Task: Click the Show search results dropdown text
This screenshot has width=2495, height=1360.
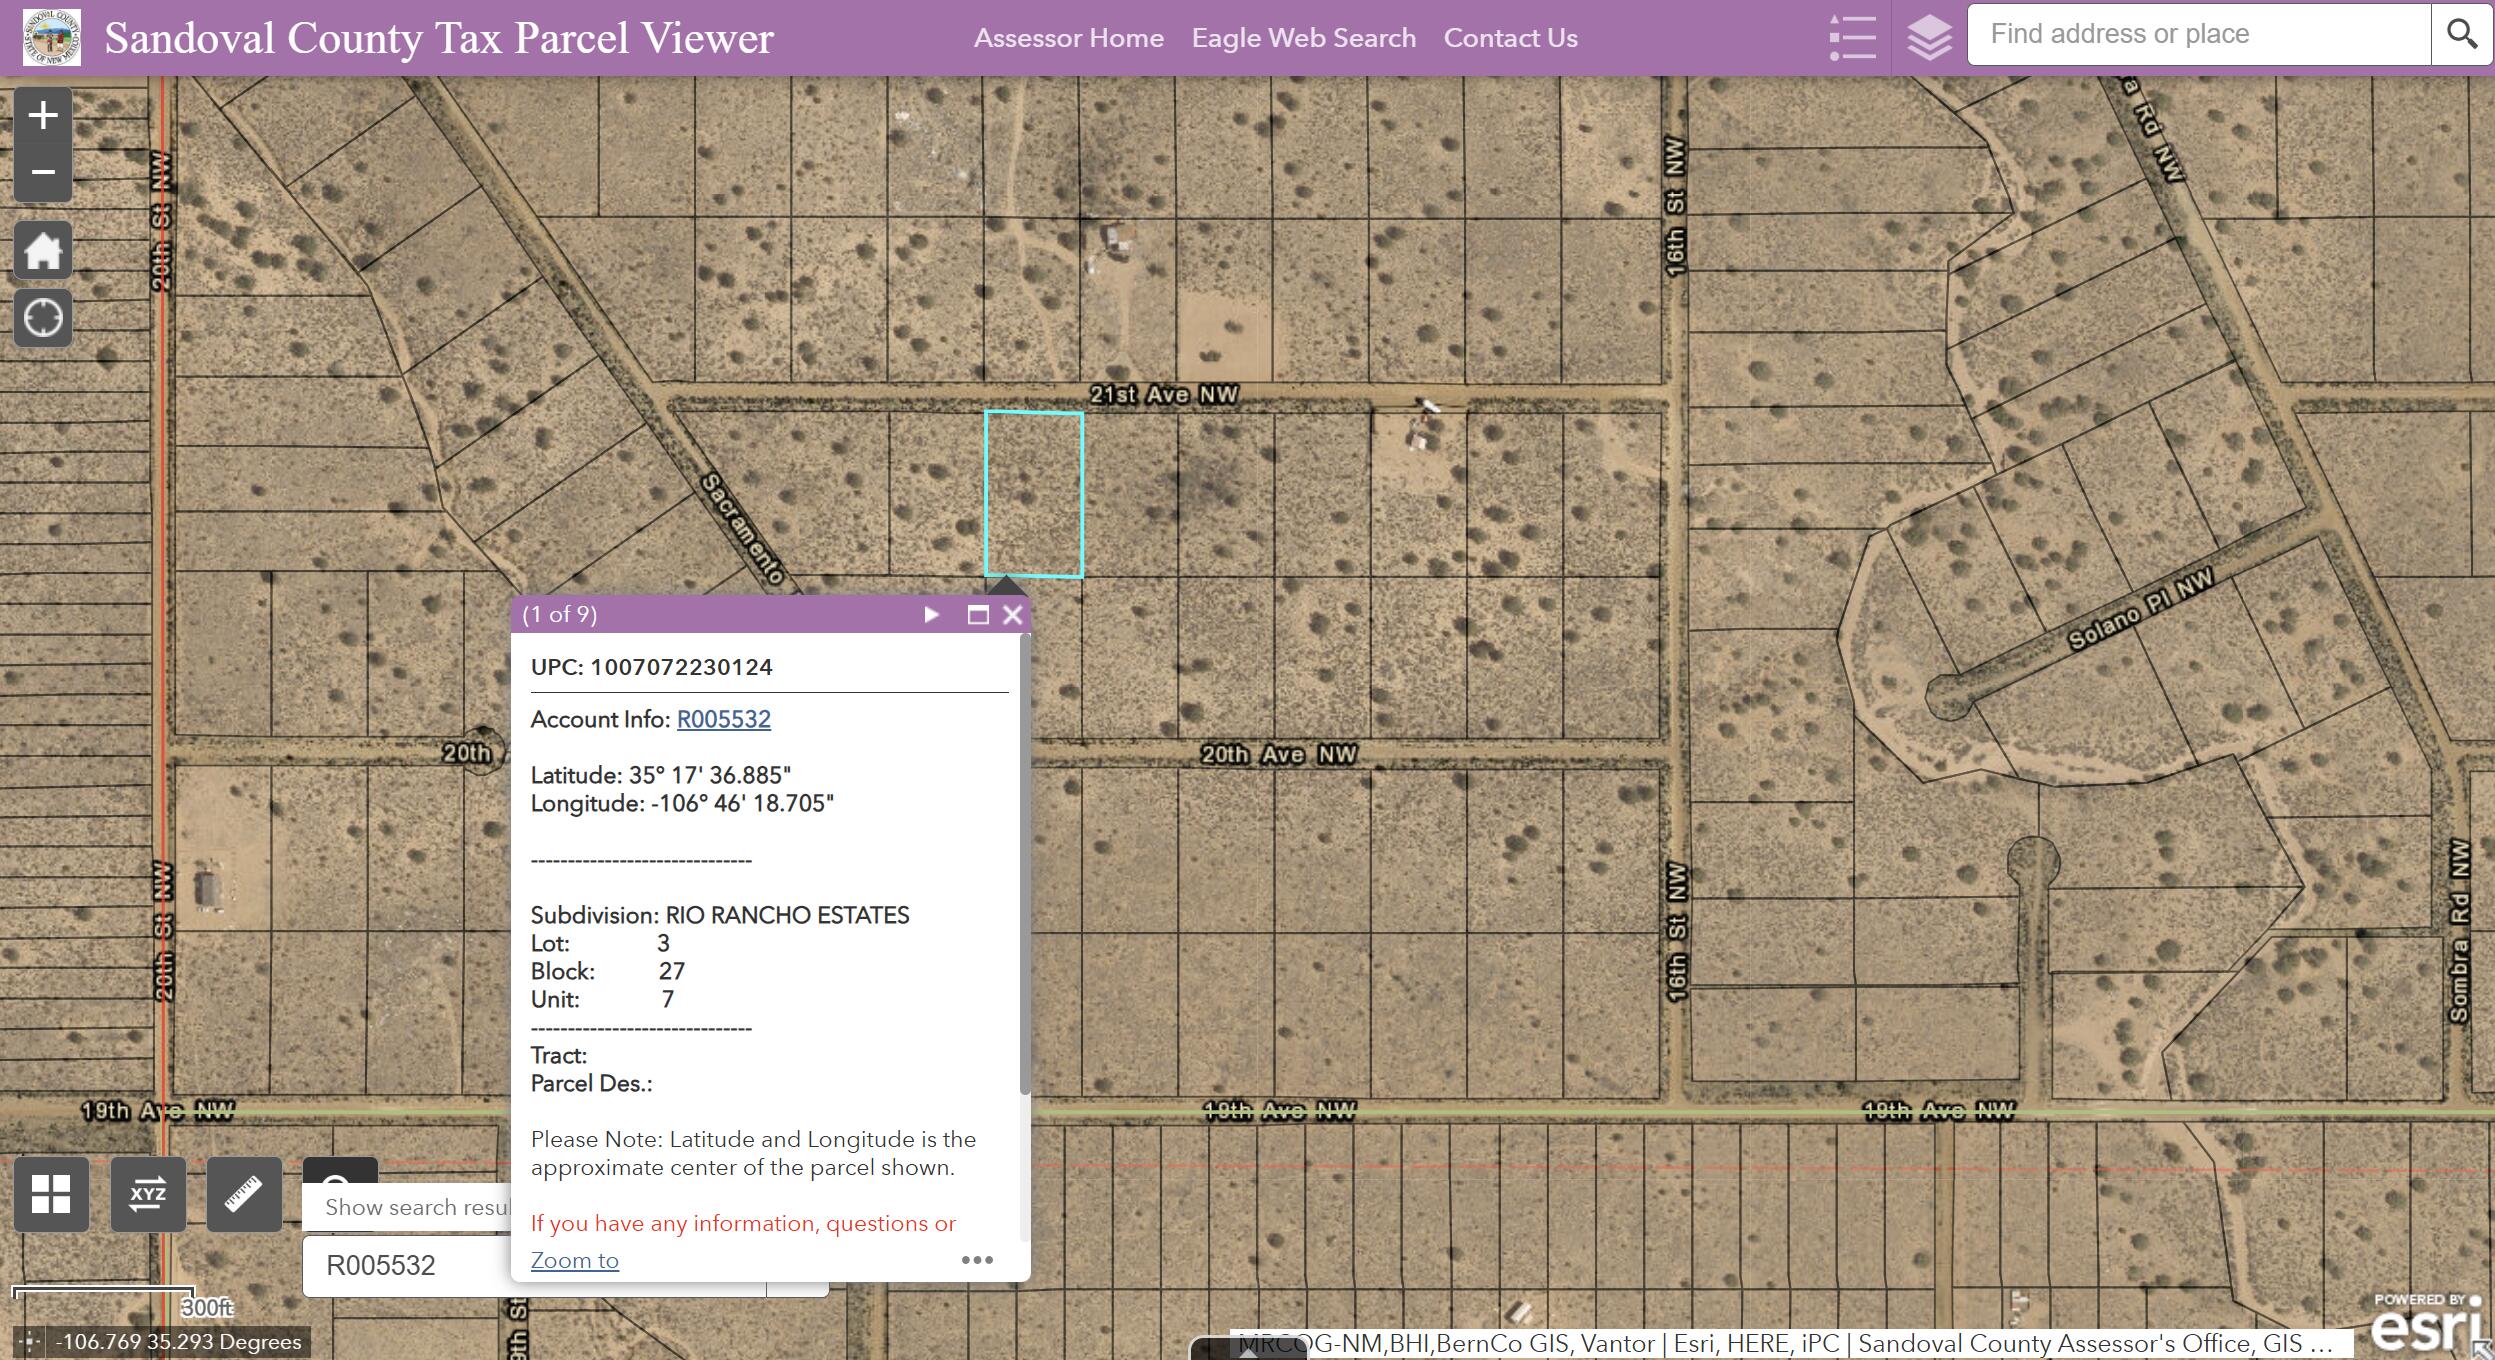Action: (417, 1207)
